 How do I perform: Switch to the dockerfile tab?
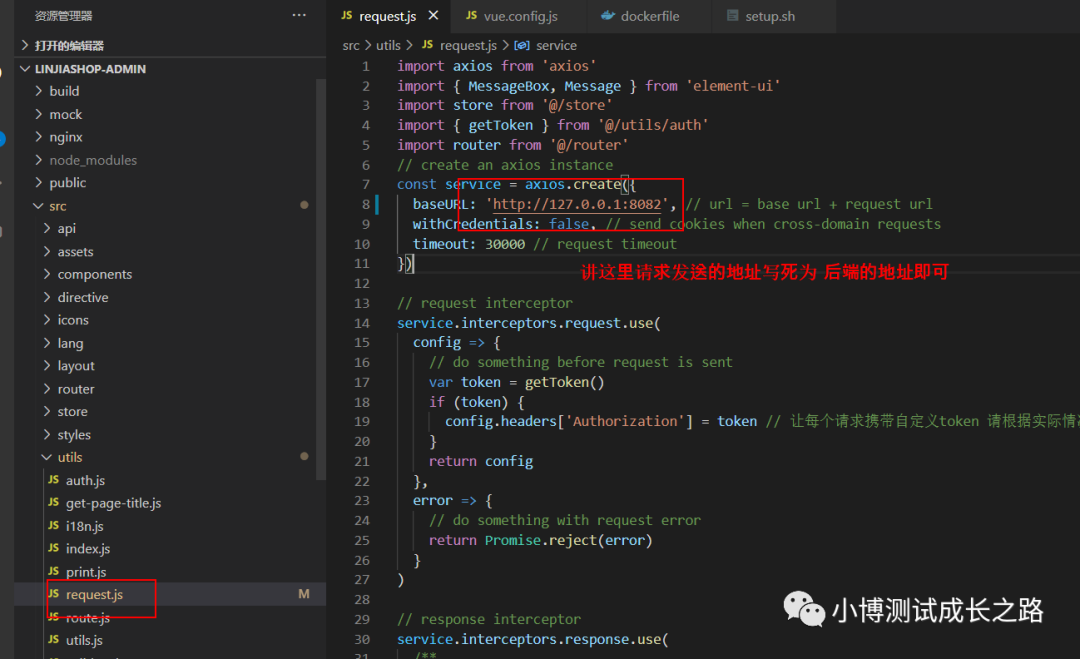(x=650, y=17)
